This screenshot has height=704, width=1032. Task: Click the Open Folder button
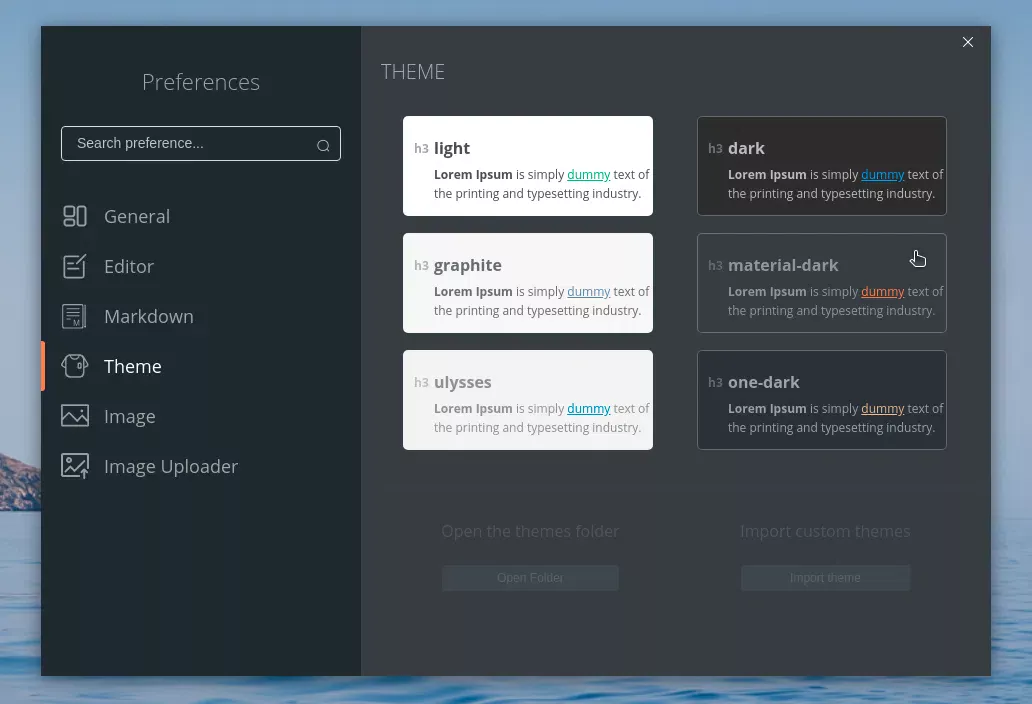[530, 578]
